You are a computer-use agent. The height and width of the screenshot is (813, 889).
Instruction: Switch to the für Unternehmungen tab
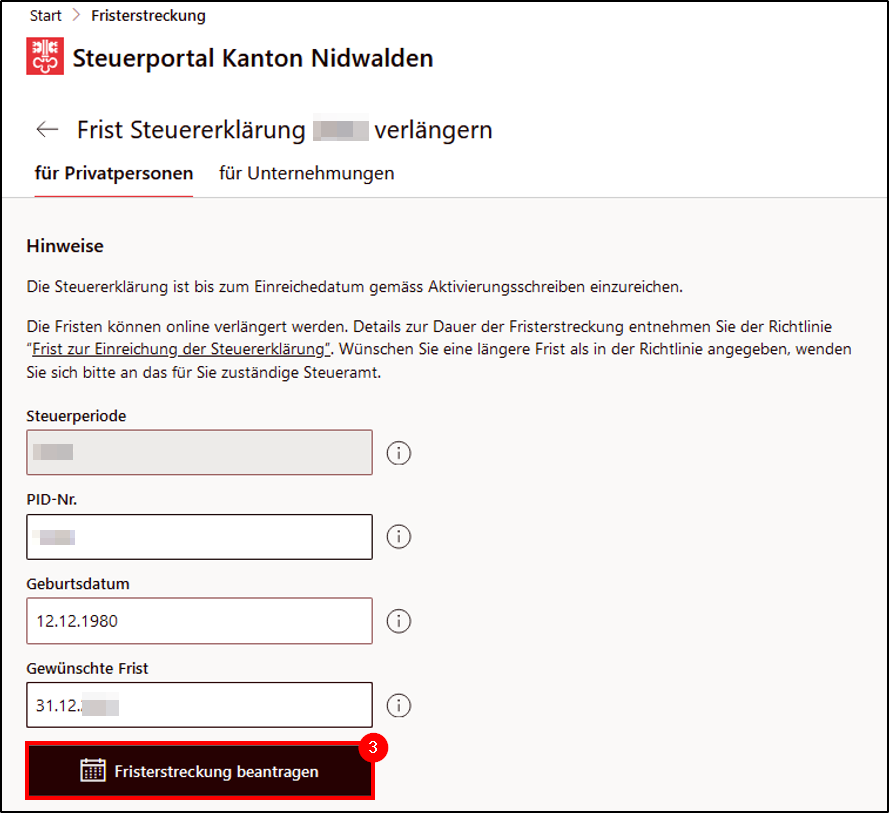(307, 173)
